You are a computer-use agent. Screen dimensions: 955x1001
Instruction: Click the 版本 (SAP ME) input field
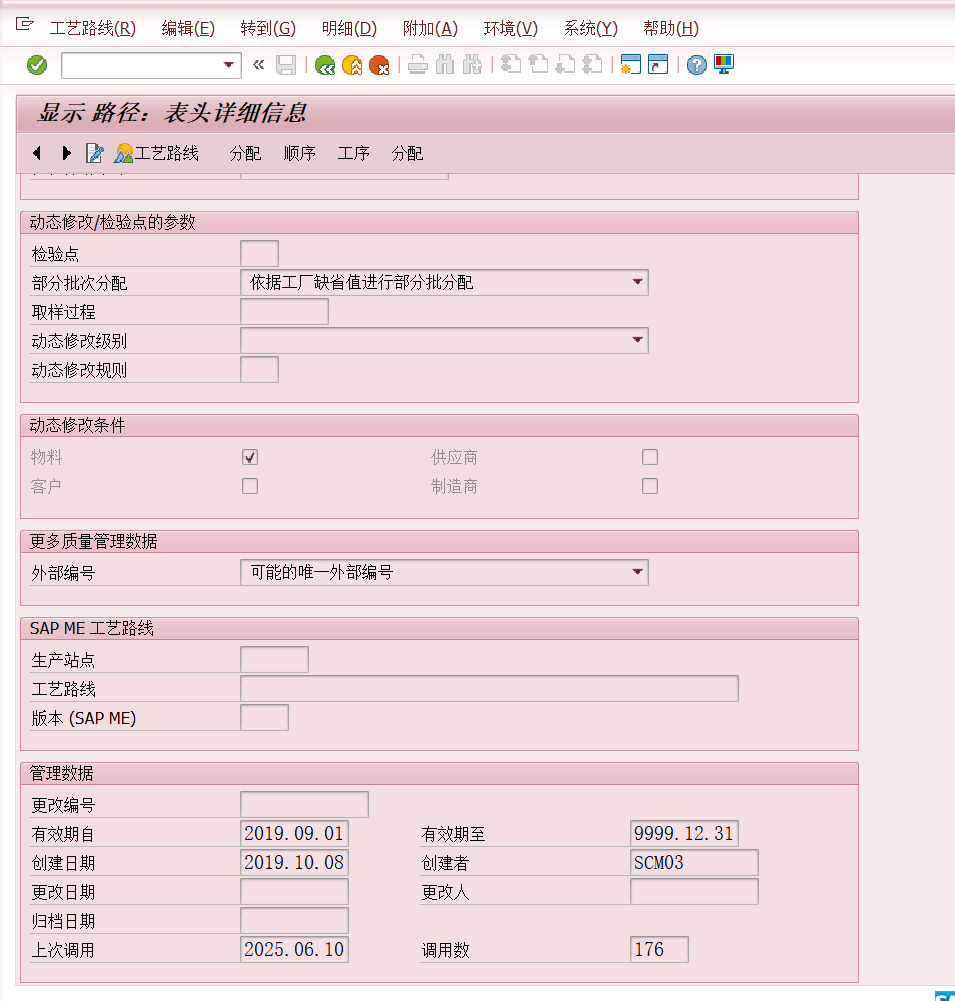click(264, 718)
